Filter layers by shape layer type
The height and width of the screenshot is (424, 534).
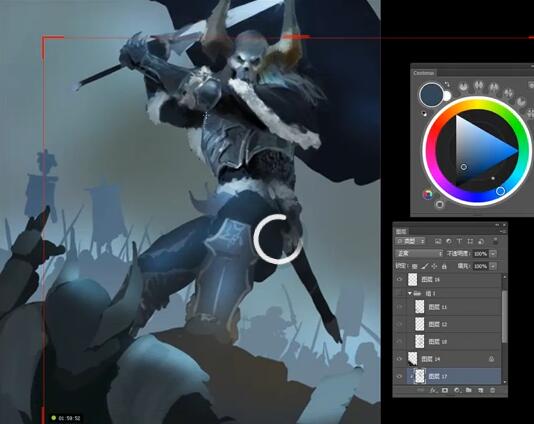tap(470, 241)
